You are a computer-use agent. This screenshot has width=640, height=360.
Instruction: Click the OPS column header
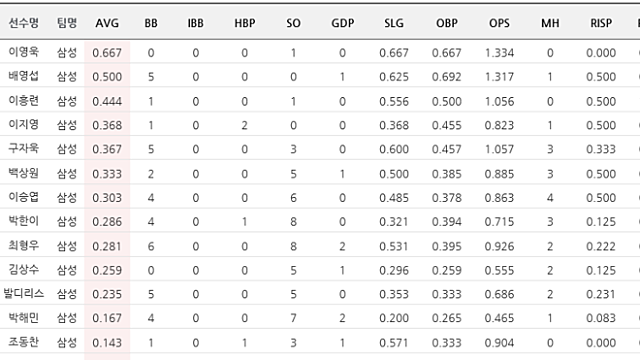point(499,23)
